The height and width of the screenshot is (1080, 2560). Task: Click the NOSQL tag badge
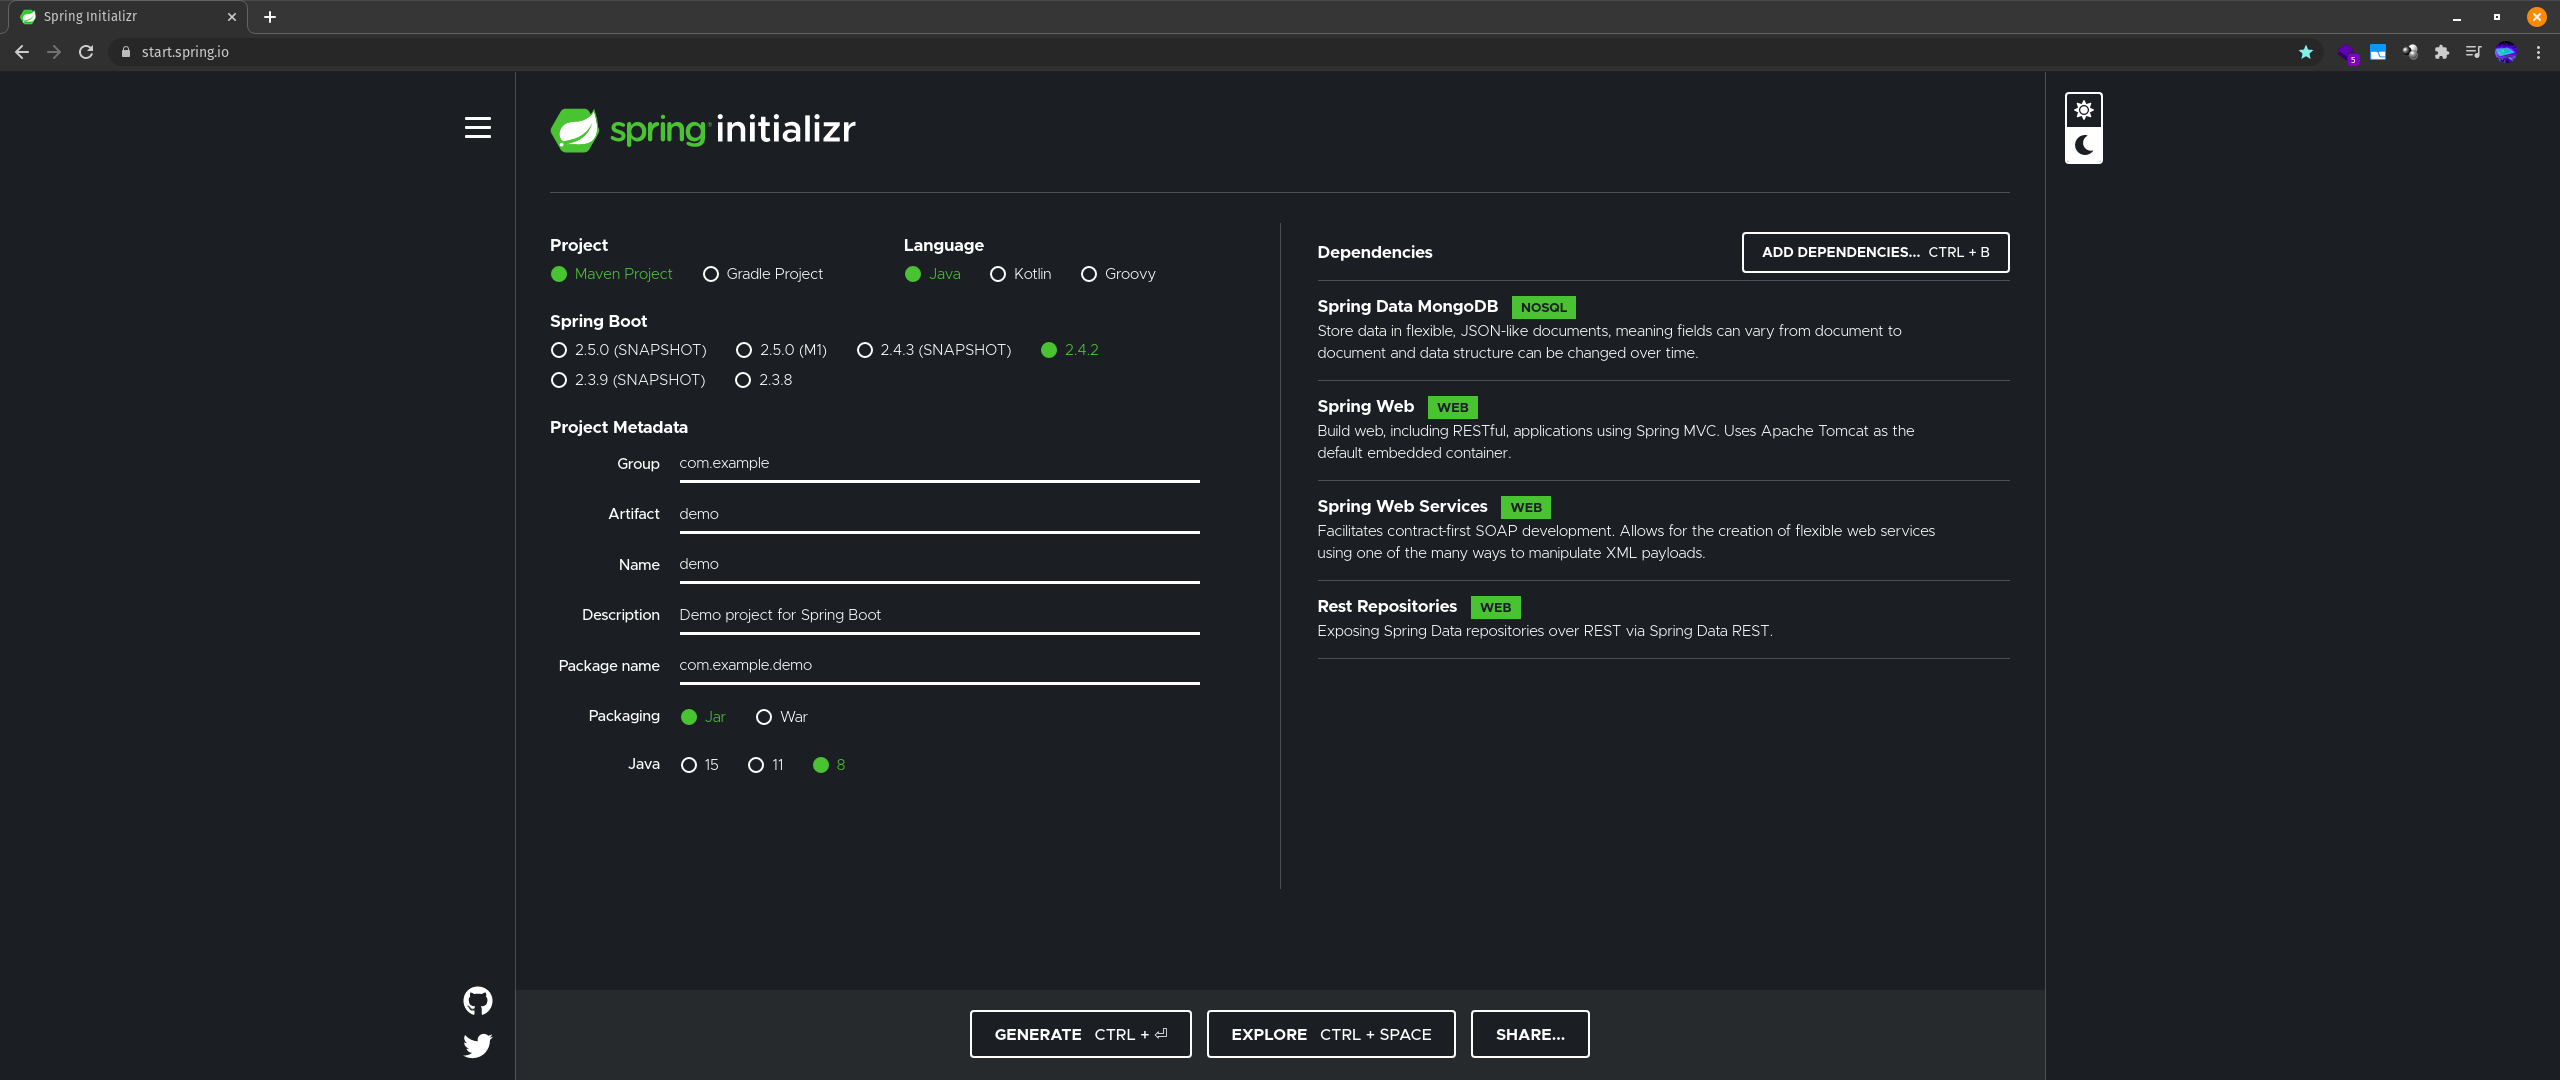[x=1543, y=308]
